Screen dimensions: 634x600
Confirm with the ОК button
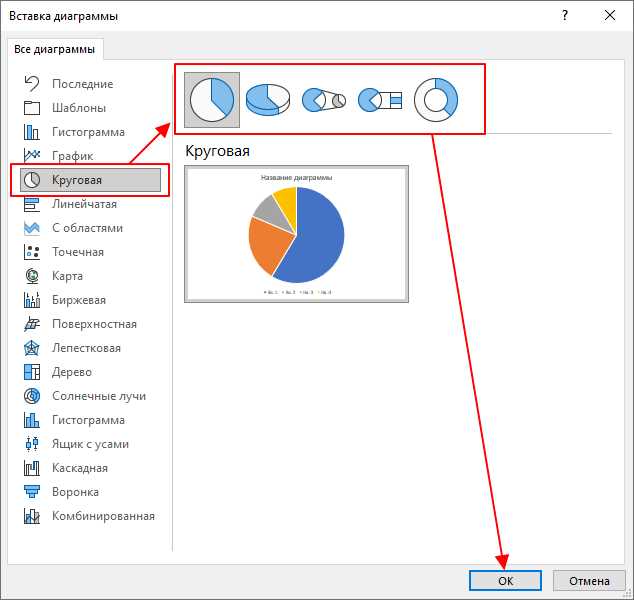pyautogui.click(x=505, y=581)
